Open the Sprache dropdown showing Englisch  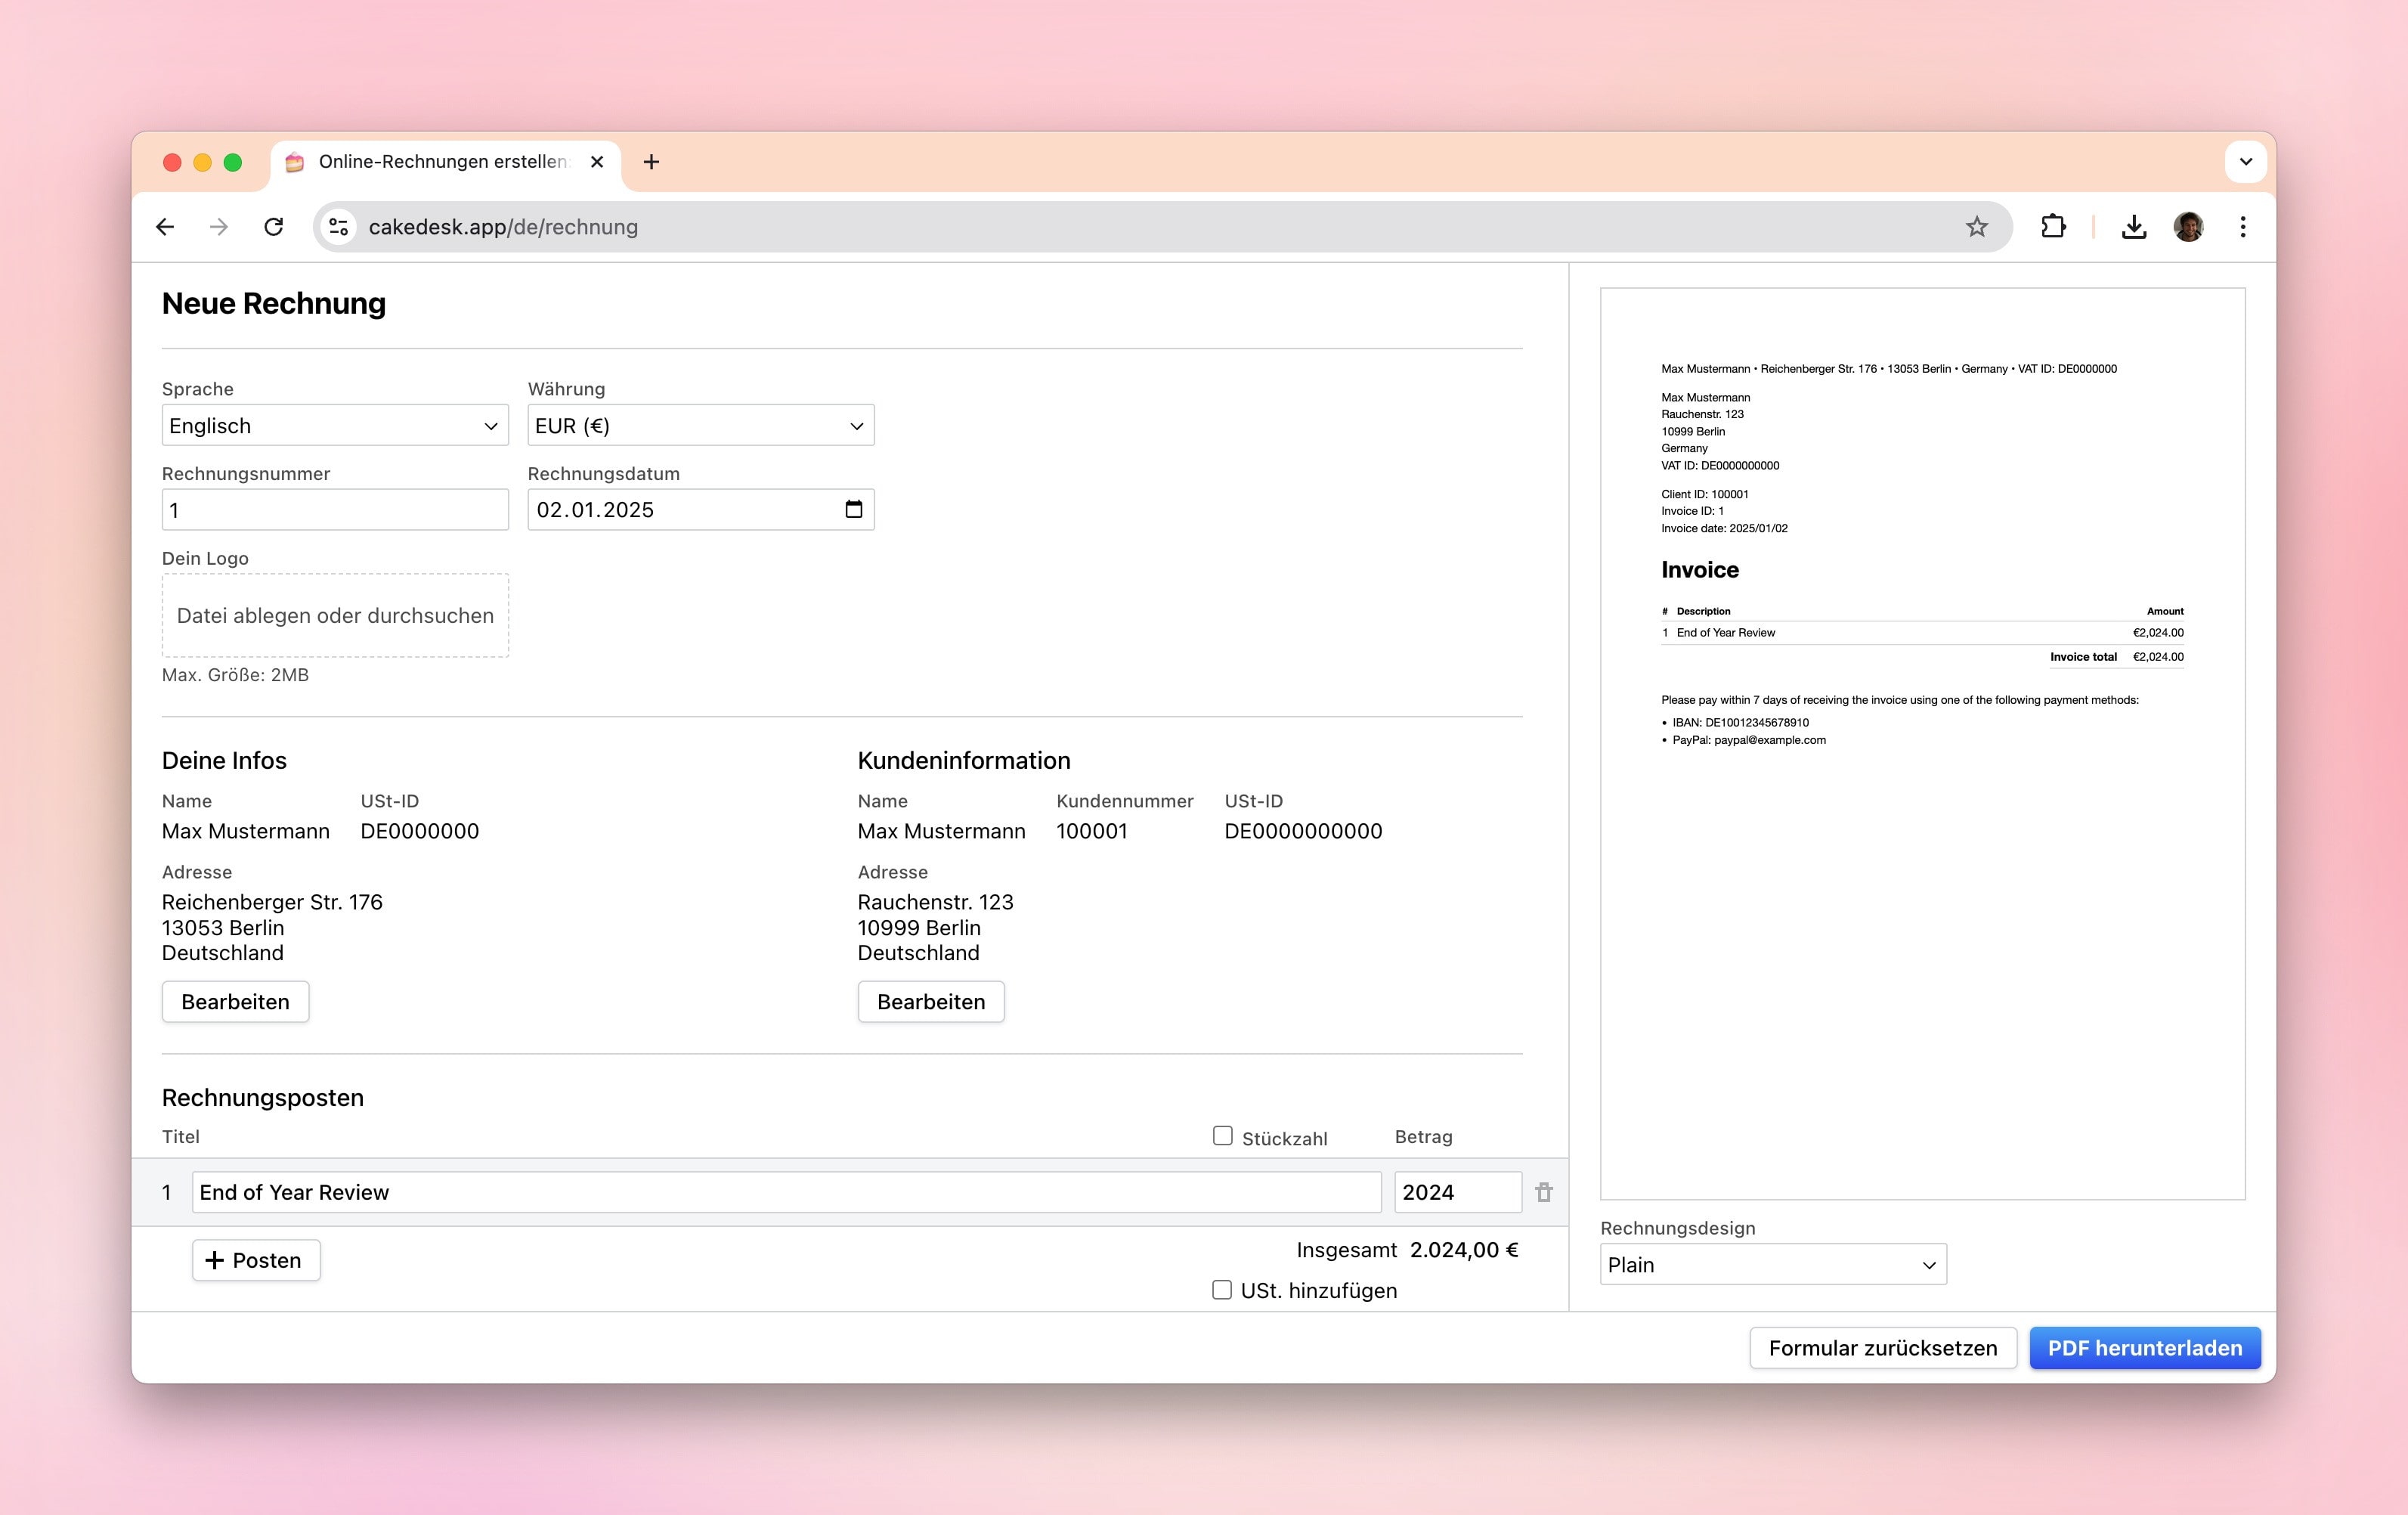point(335,426)
